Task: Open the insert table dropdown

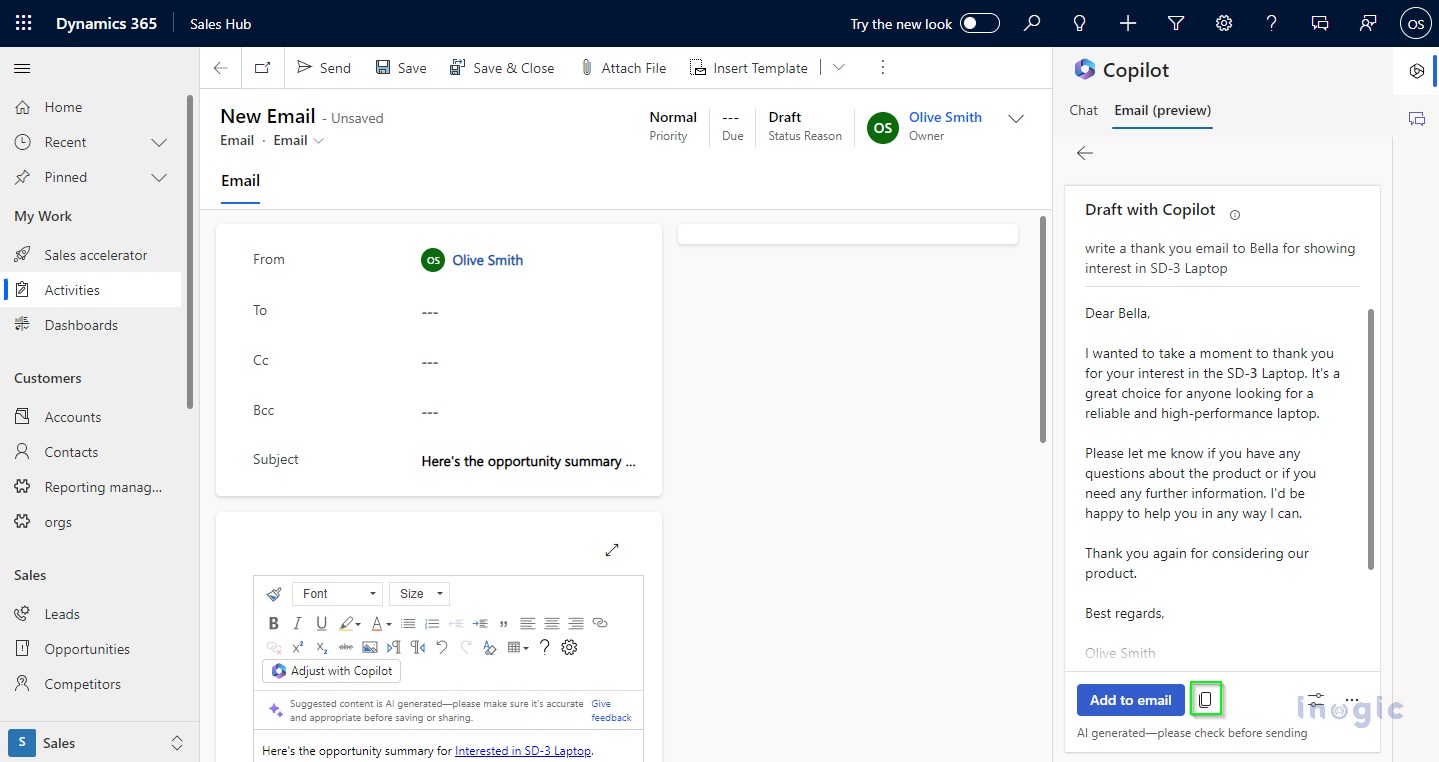Action: click(517, 647)
